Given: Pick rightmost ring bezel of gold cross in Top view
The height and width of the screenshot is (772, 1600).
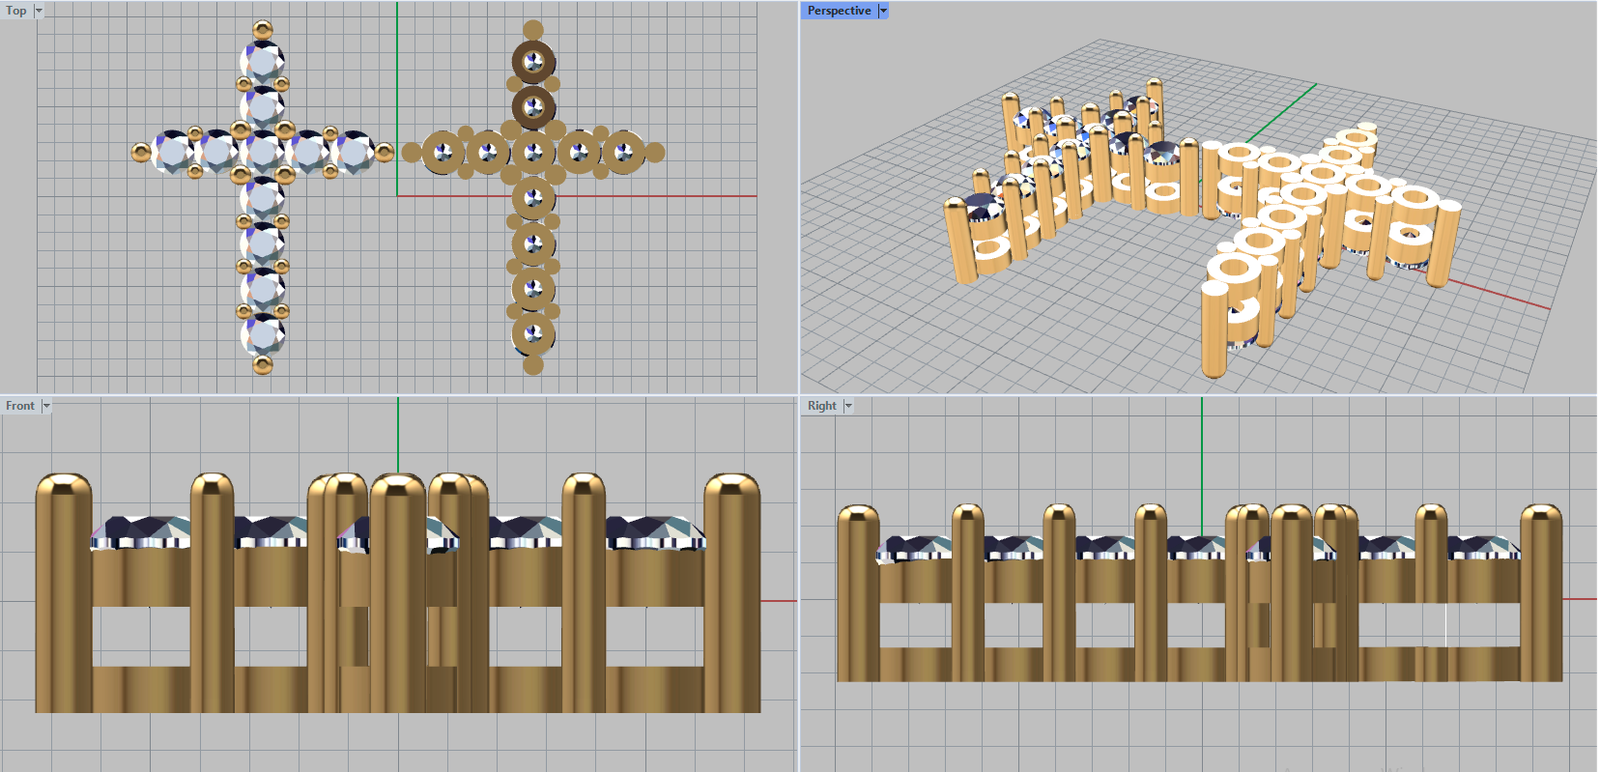Looking at the screenshot, I should [623, 152].
